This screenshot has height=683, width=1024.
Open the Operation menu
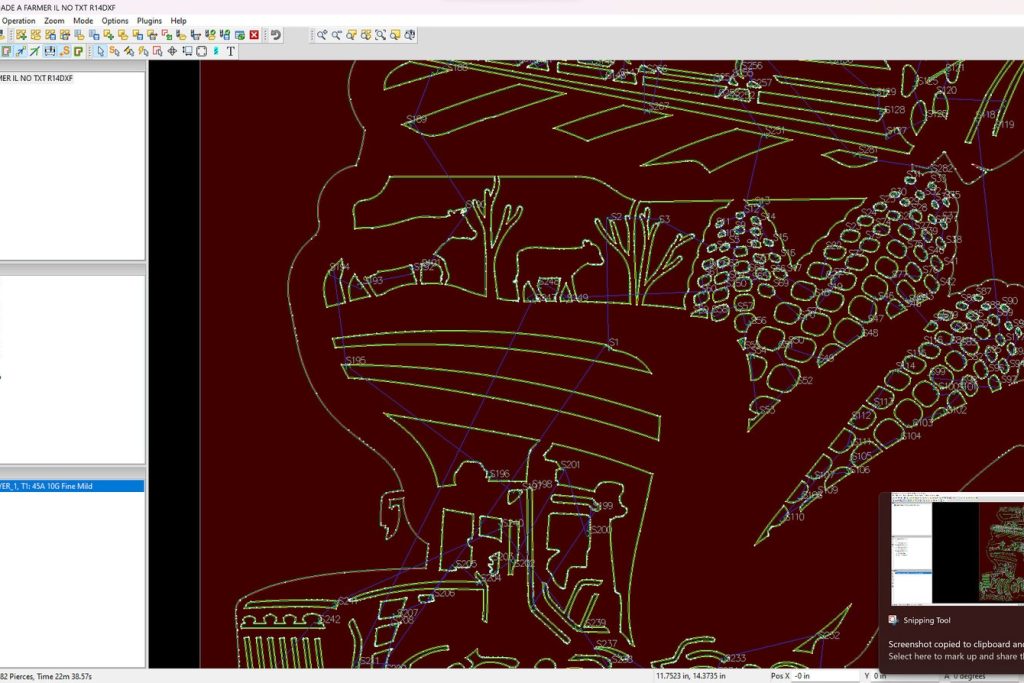pyautogui.click(x=18, y=20)
